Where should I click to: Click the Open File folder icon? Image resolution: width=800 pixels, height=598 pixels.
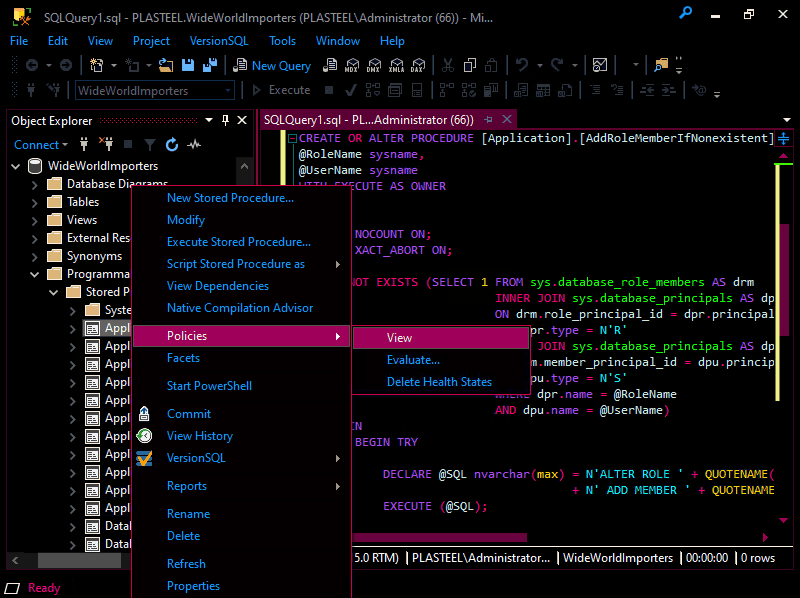pyautogui.click(x=165, y=65)
